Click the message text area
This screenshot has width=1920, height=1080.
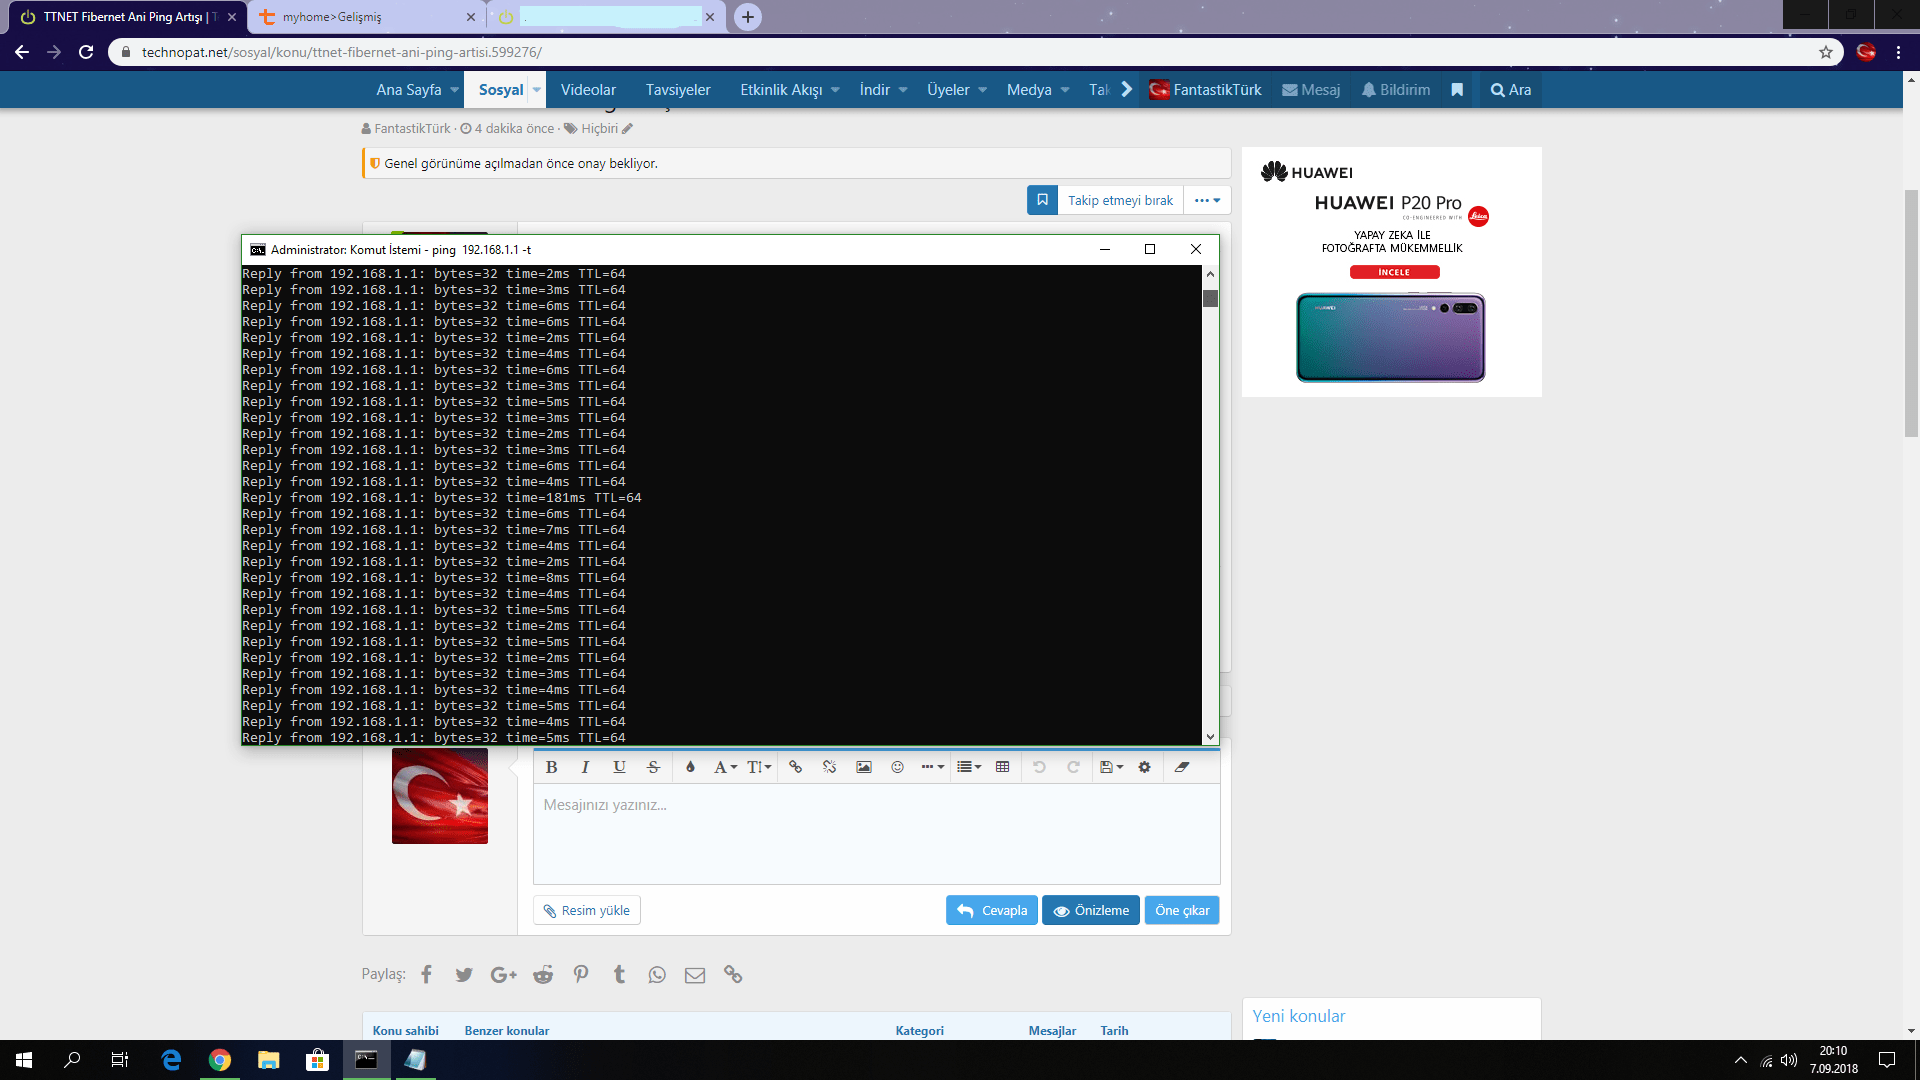876,835
